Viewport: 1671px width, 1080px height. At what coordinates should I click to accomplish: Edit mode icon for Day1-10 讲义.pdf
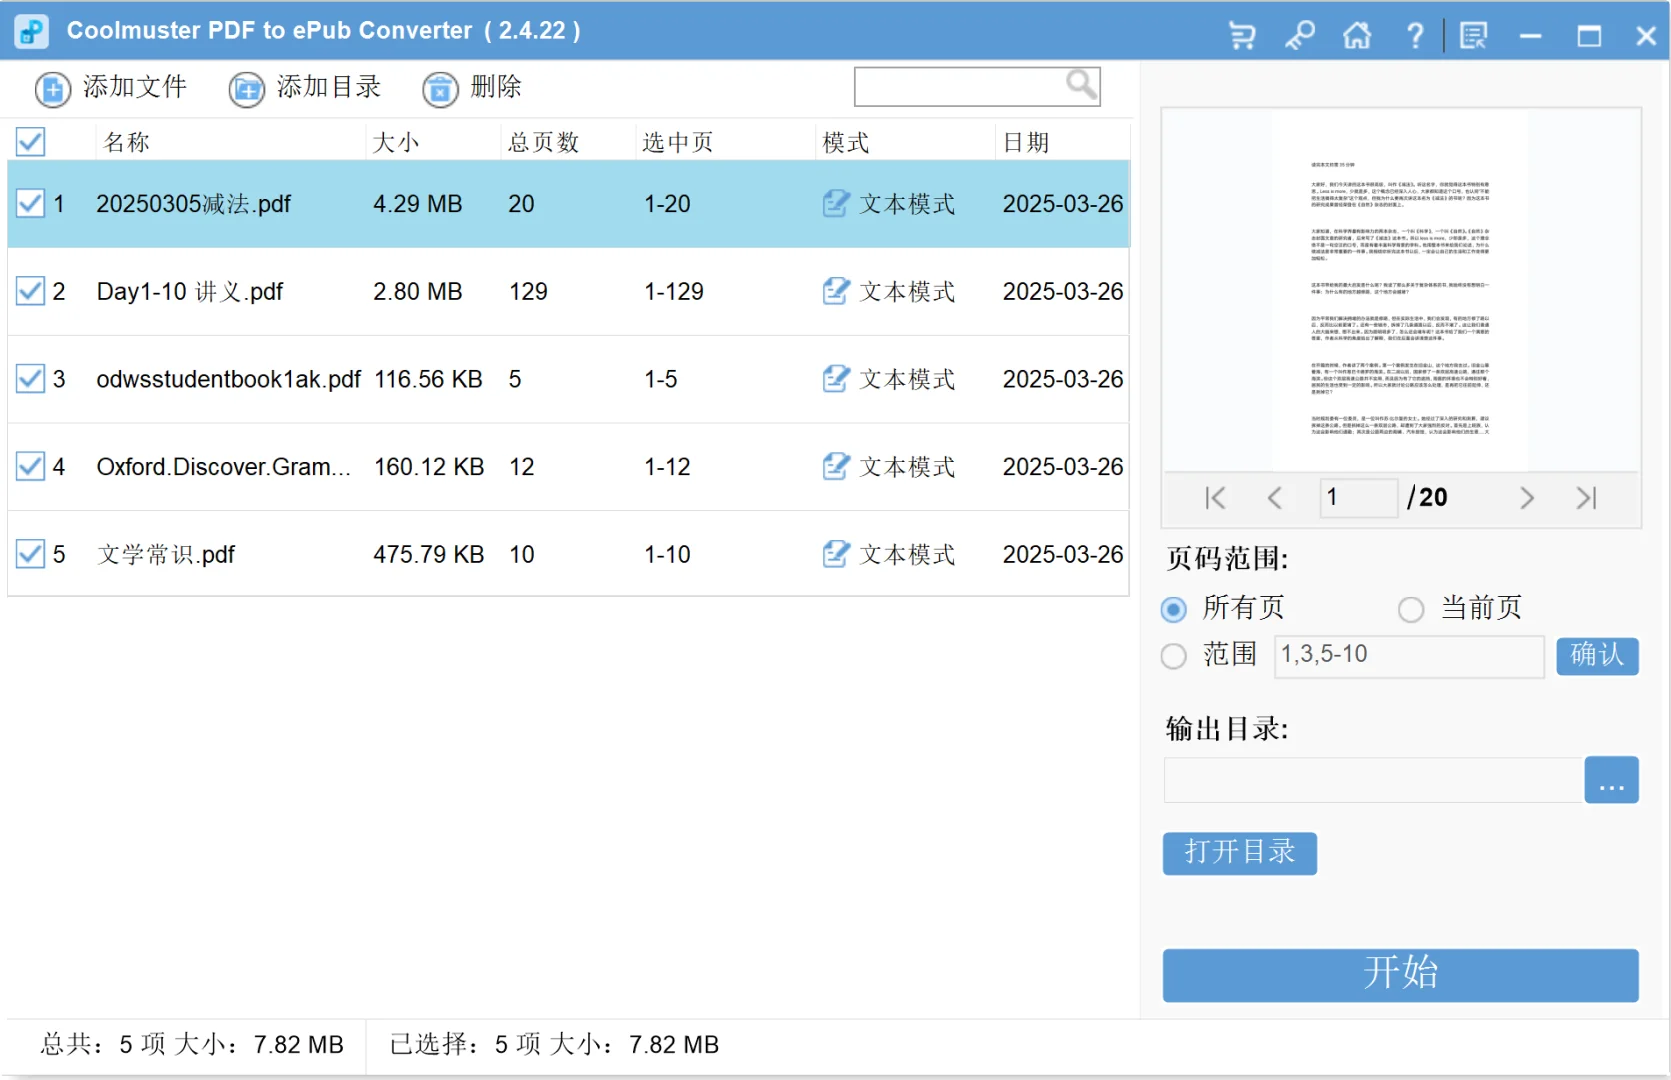click(x=836, y=291)
